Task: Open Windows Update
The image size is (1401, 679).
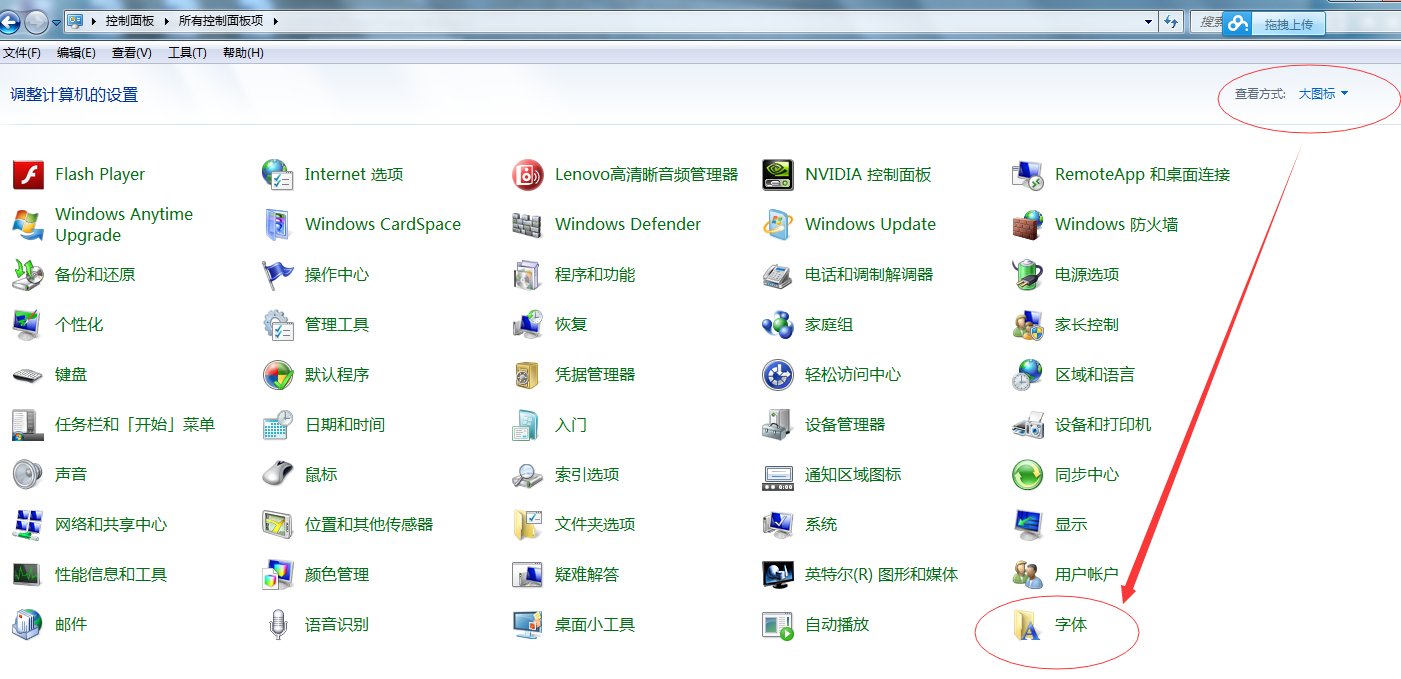Action: coord(870,224)
